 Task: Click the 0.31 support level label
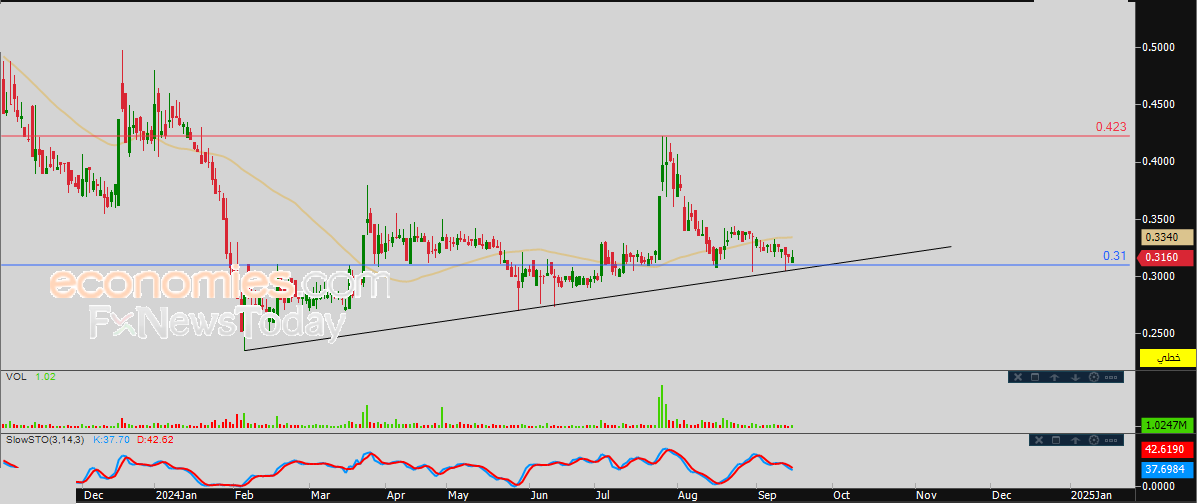pyautogui.click(x=1115, y=257)
